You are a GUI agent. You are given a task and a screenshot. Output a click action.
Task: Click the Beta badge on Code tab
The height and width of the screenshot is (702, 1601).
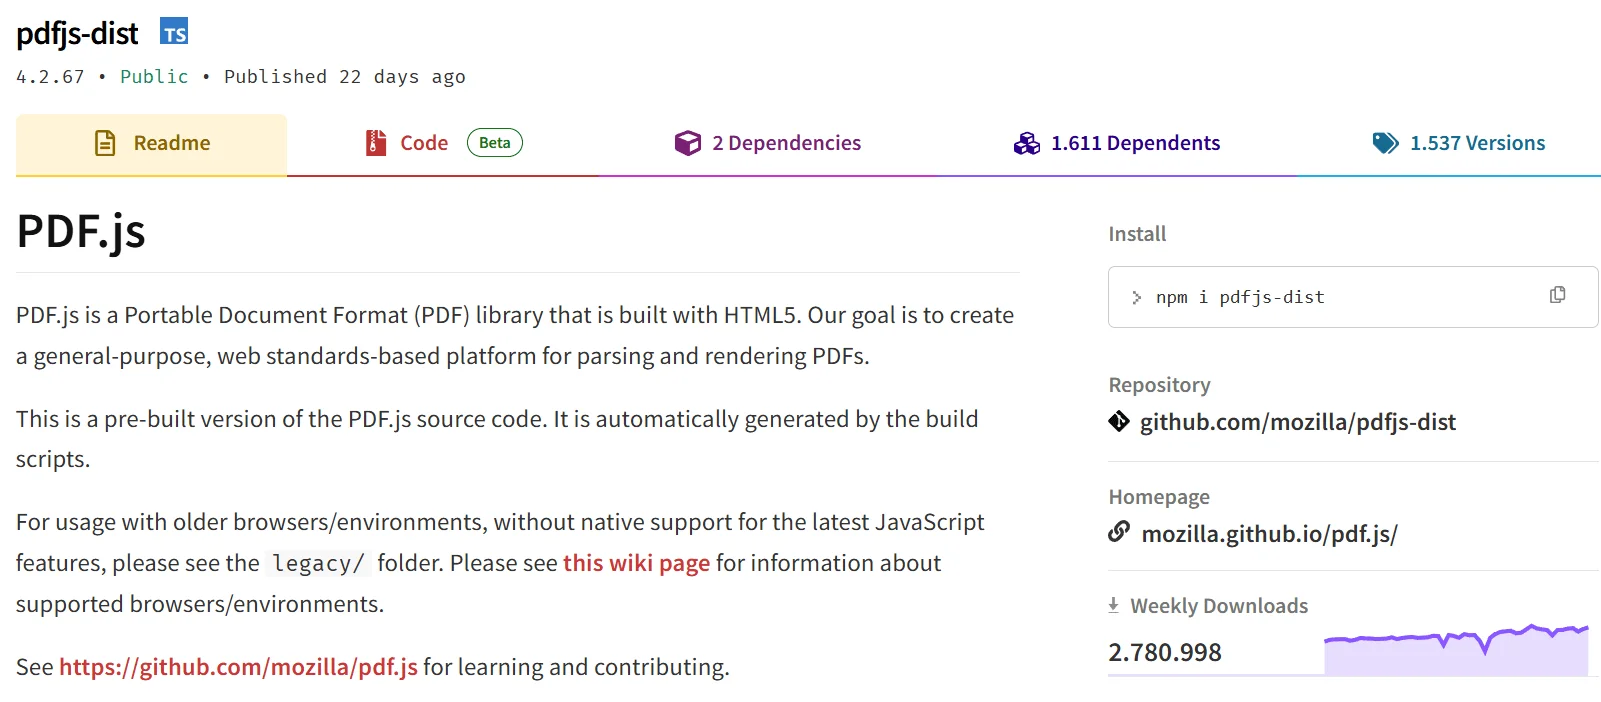click(495, 143)
